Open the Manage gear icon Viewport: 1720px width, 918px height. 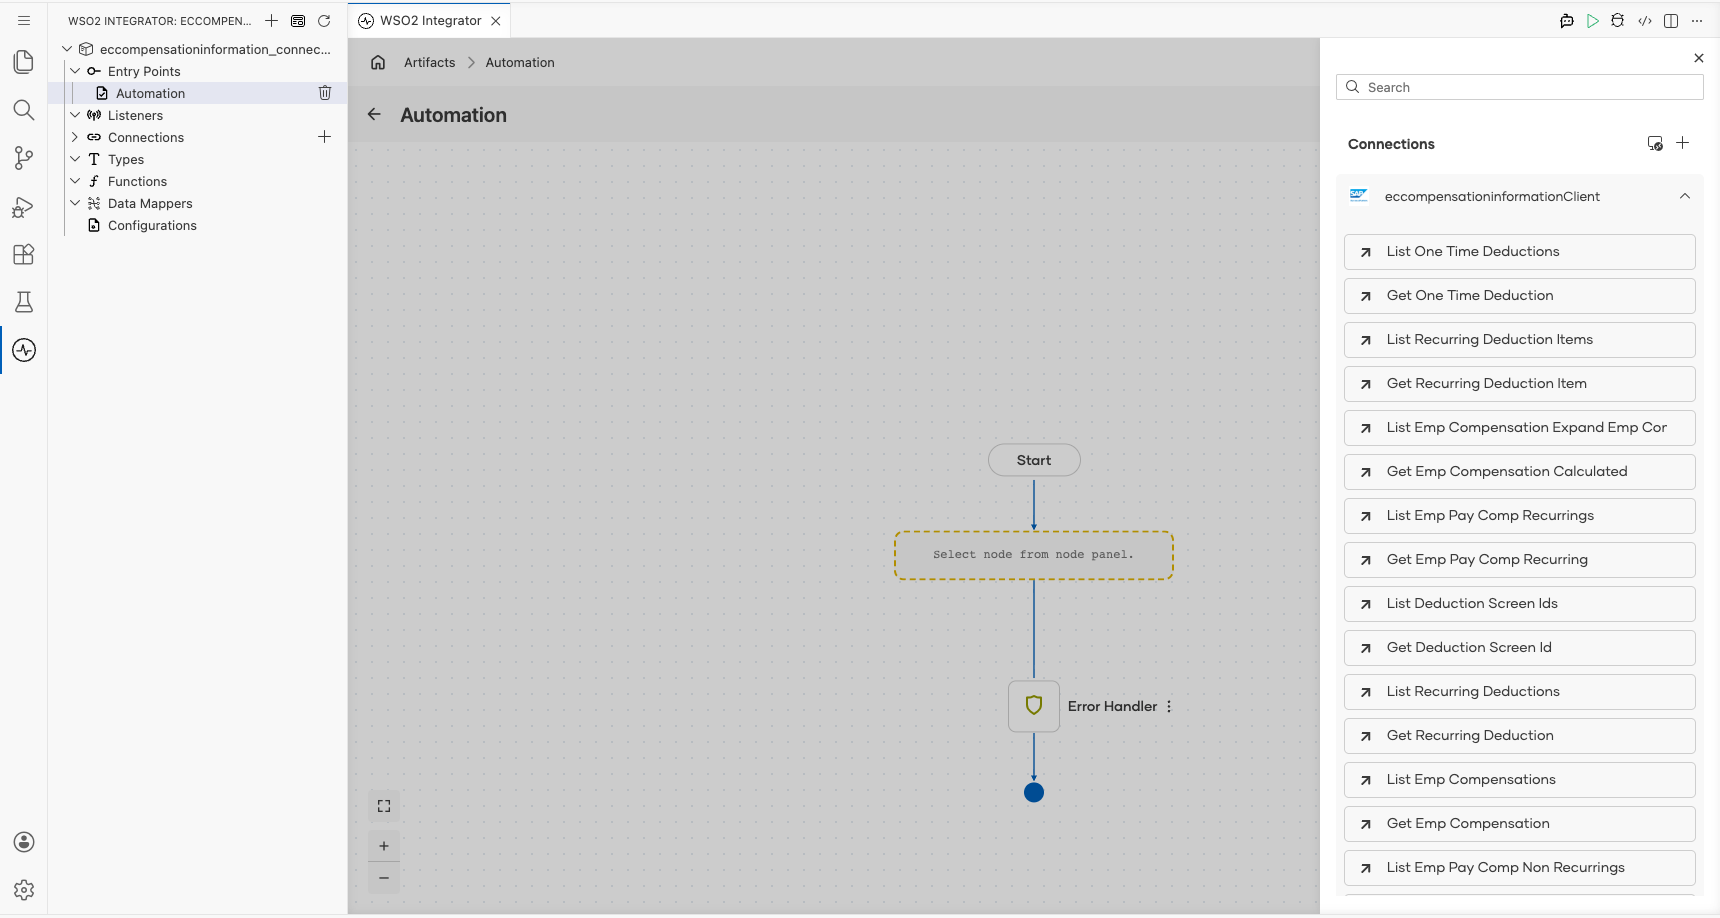(x=24, y=890)
